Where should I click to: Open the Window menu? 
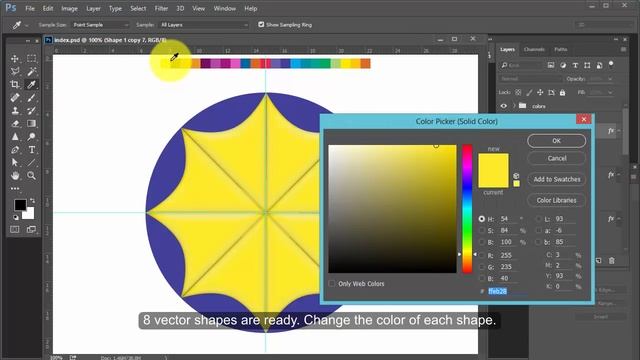coord(224,8)
